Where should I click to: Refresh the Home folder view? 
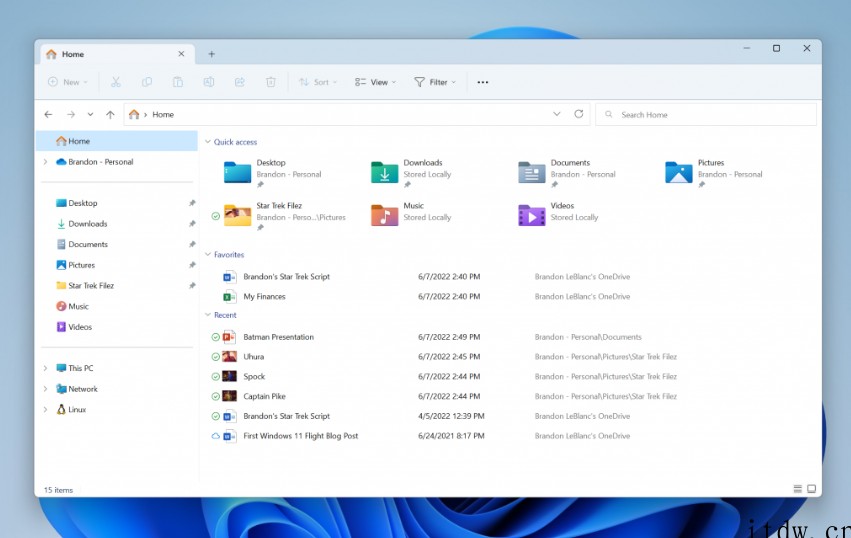tap(579, 114)
